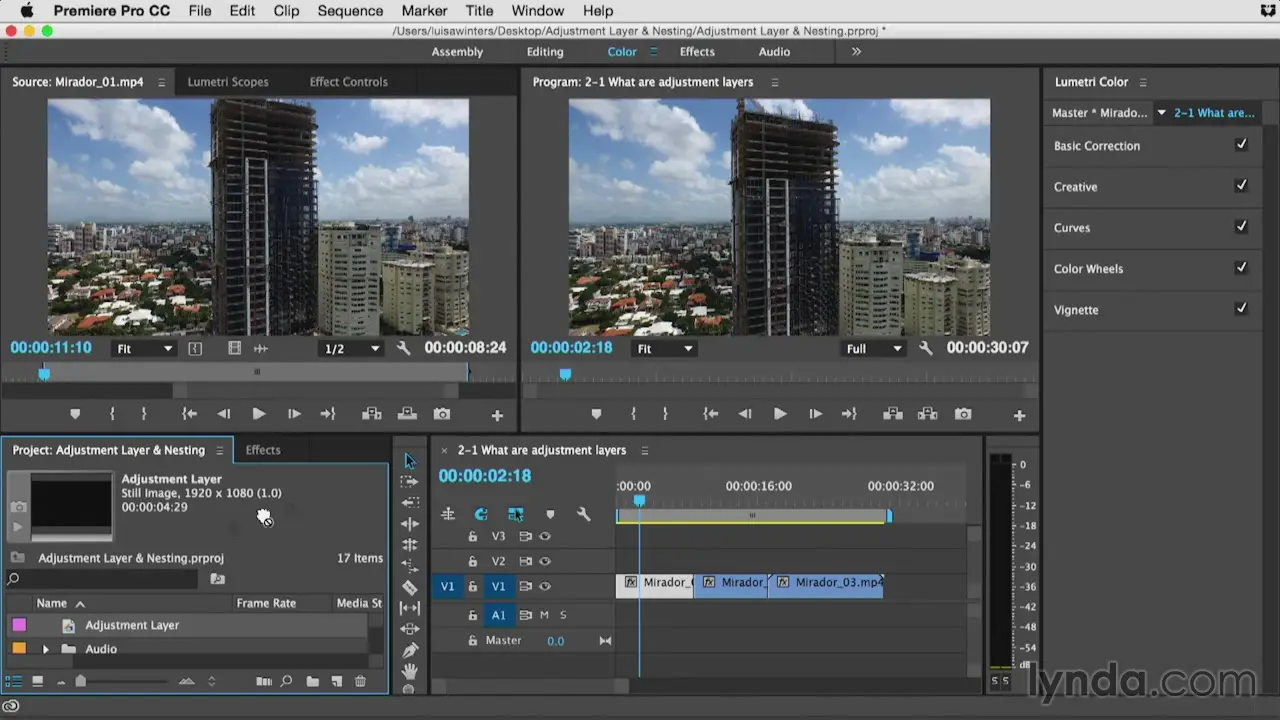1280x720 pixels.
Task: Click the Project panel thumbnail zoom slider
Action: pos(81,681)
